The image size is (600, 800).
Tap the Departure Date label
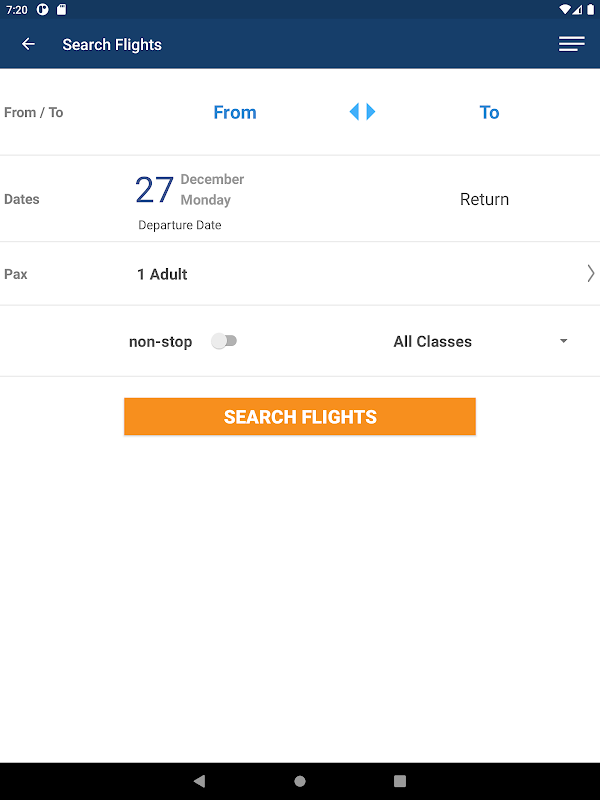[x=180, y=225]
